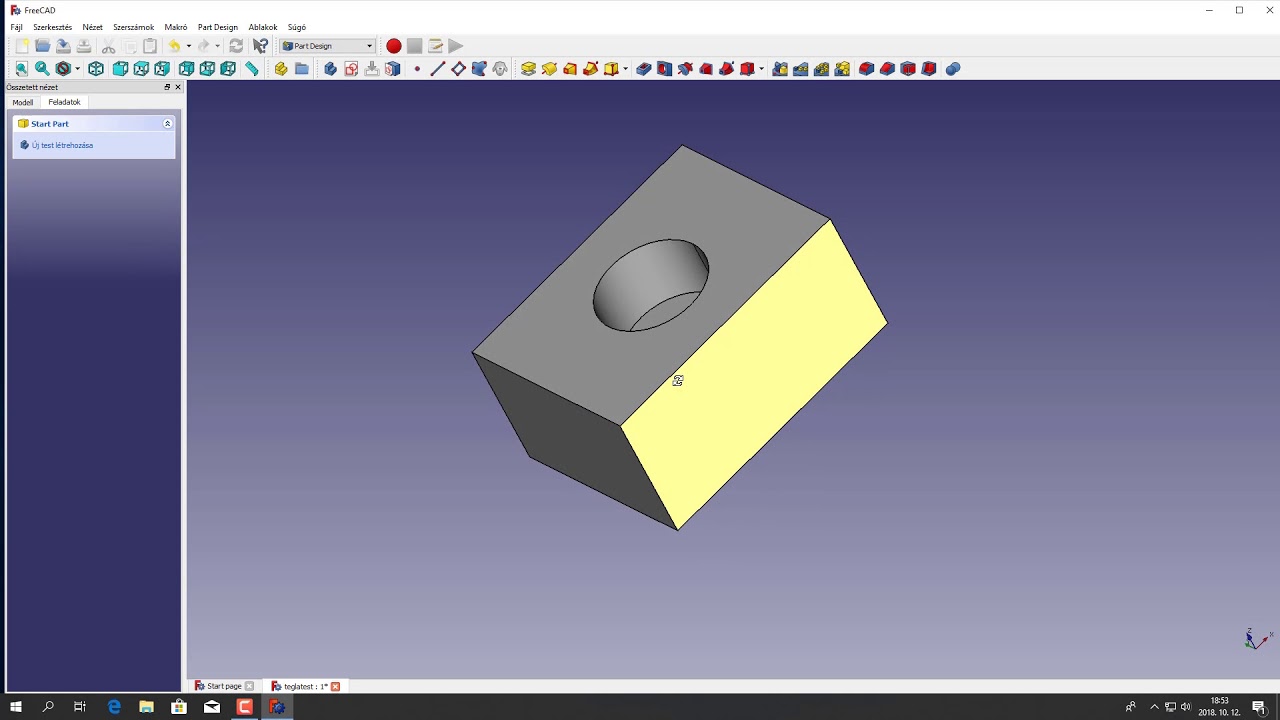Collapse the Start Part task panel
This screenshot has height=720, width=1280.
(167, 124)
